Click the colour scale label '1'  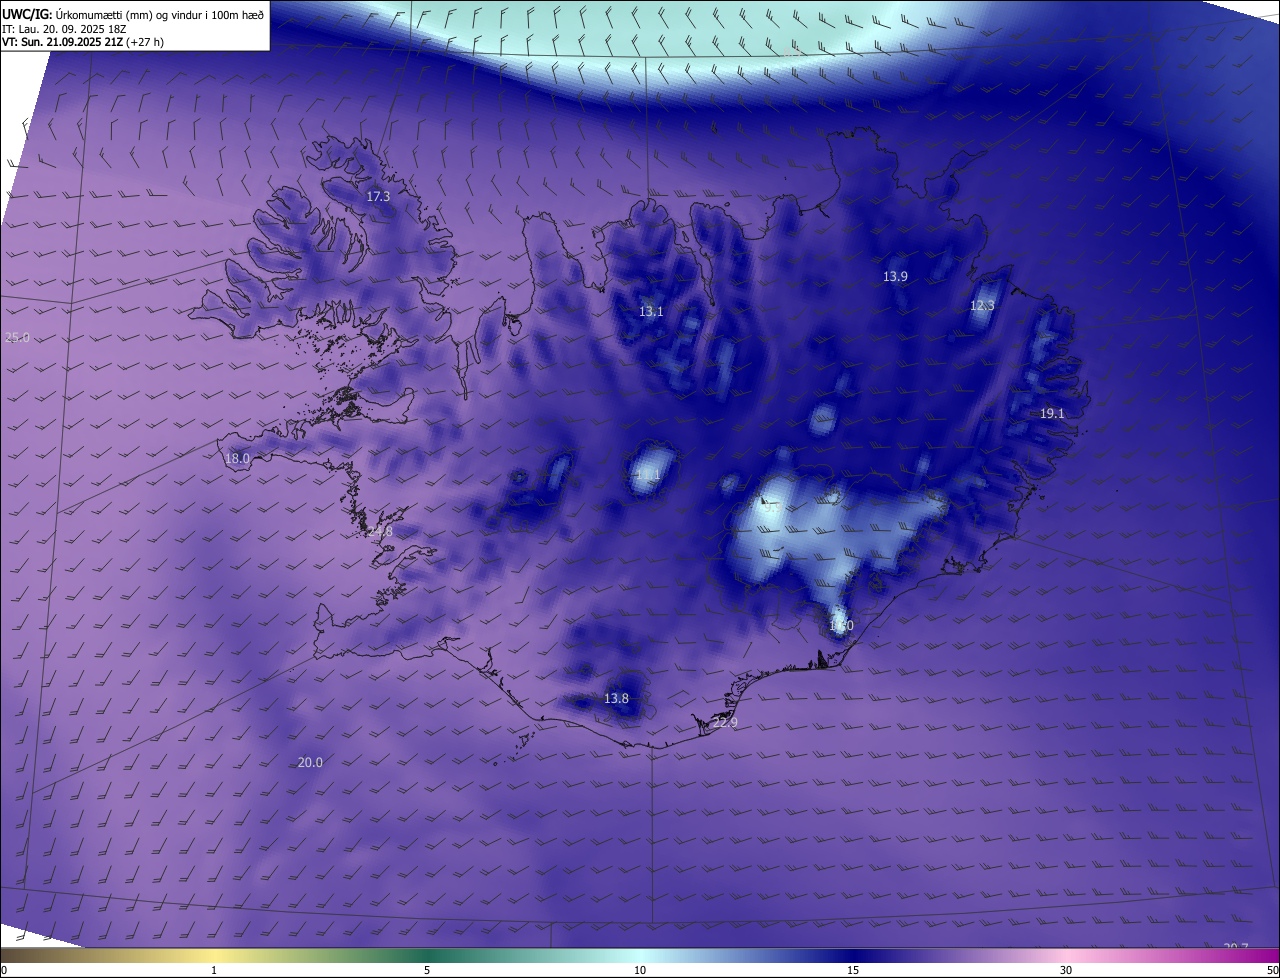point(214,970)
